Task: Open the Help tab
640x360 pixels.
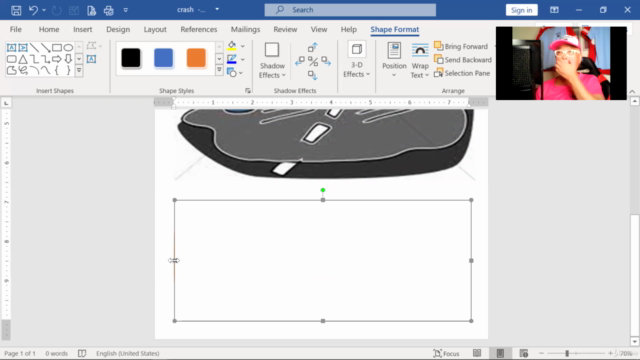Action: coord(349,29)
